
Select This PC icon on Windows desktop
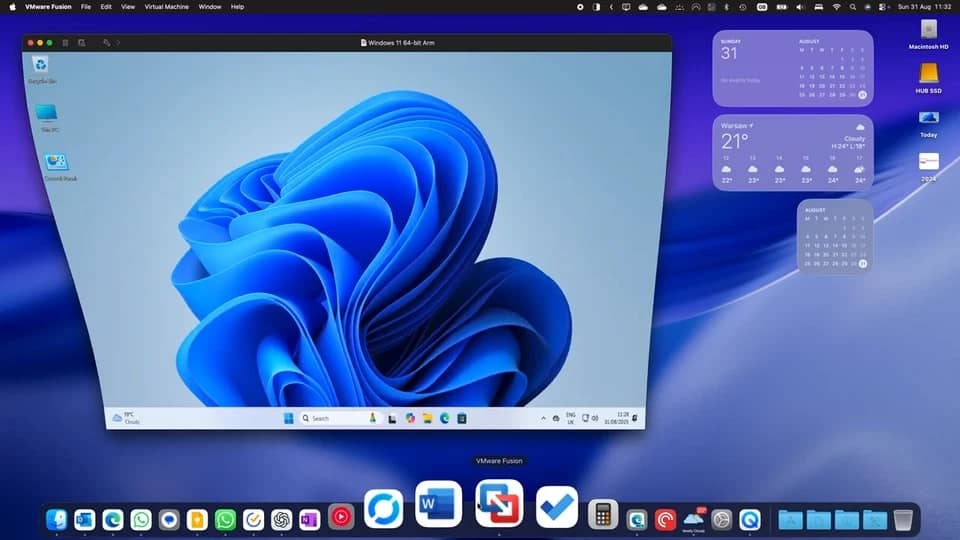coord(48,118)
